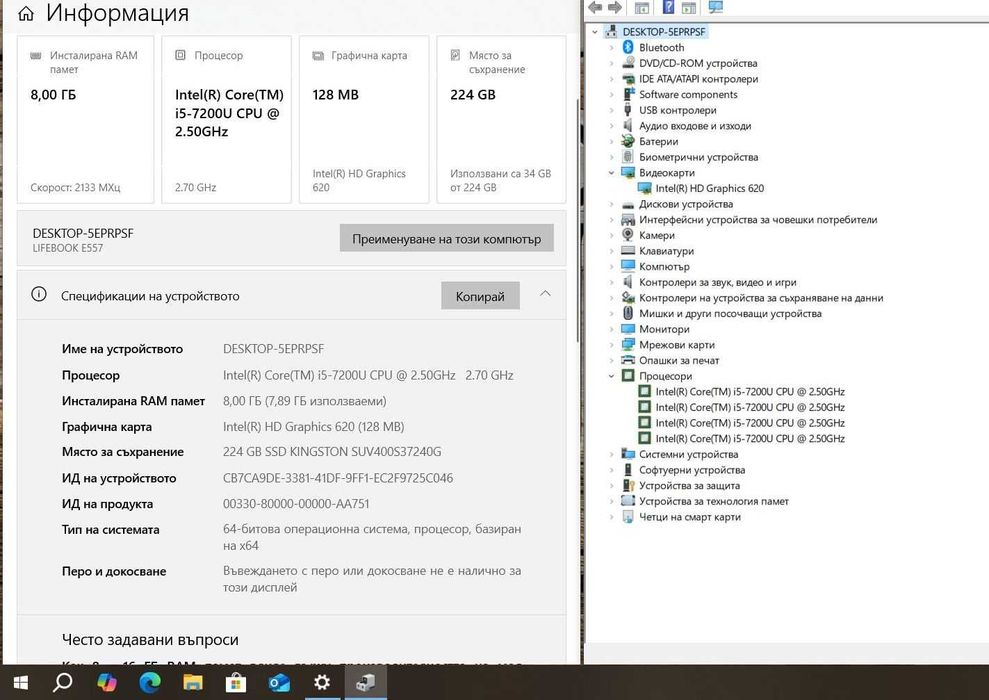Select Устройства за технология памет
Screen dimensions: 989x700
point(713,501)
